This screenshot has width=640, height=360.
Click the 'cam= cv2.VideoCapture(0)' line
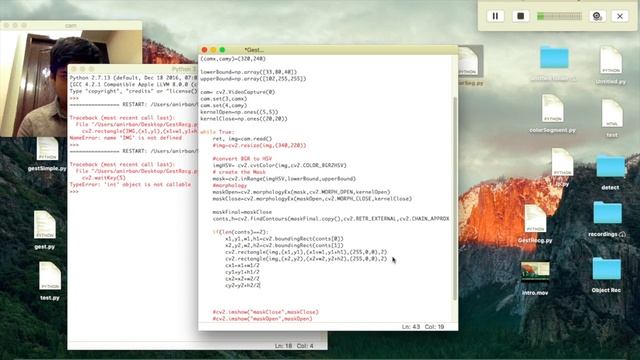click(x=238, y=92)
